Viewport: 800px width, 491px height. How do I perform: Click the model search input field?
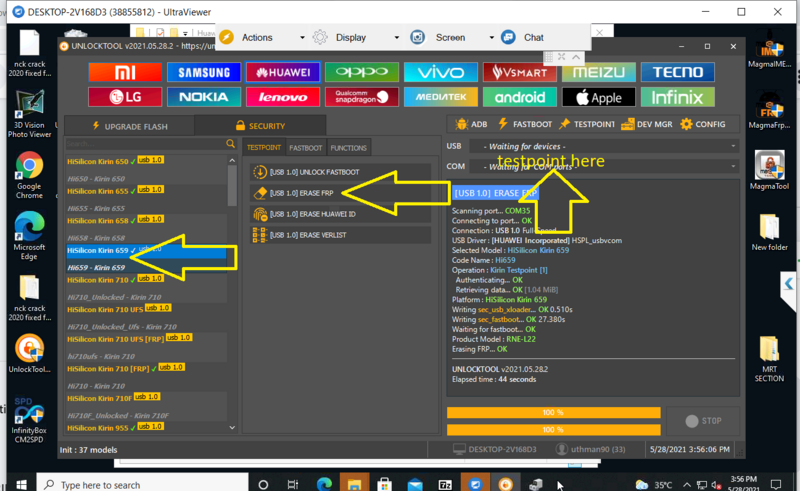[x=145, y=144]
